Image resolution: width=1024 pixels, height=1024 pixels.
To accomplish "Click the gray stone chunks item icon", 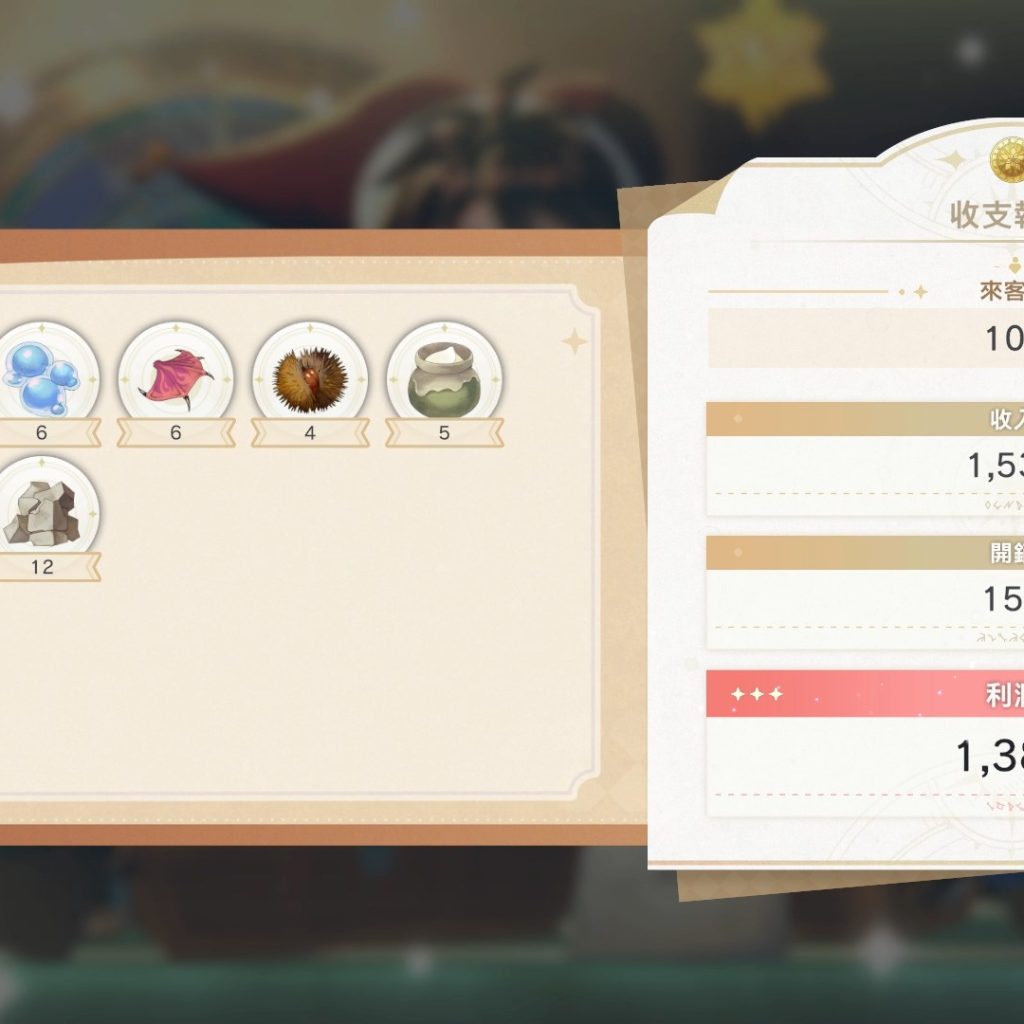I will pos(42,513).
